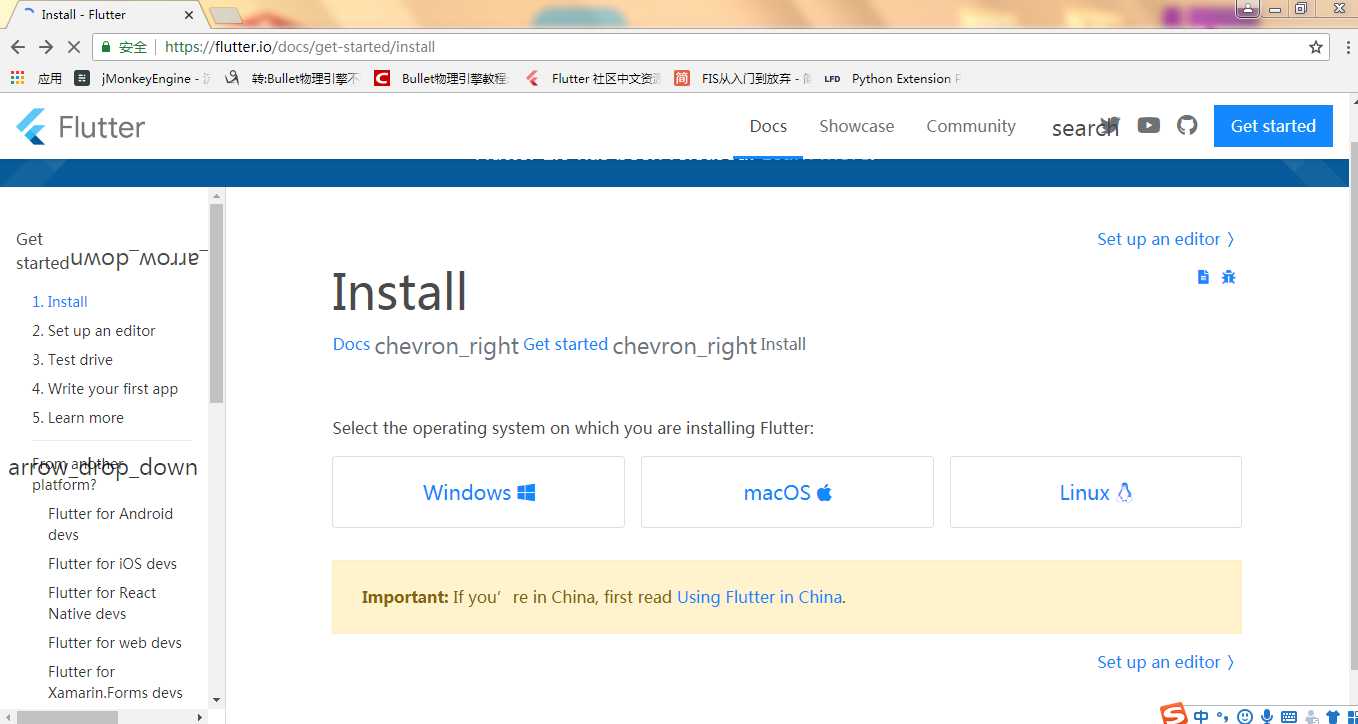Open 'Flutter for web devs' sidebar link
Screen dimensions: 1358x724
115,643
